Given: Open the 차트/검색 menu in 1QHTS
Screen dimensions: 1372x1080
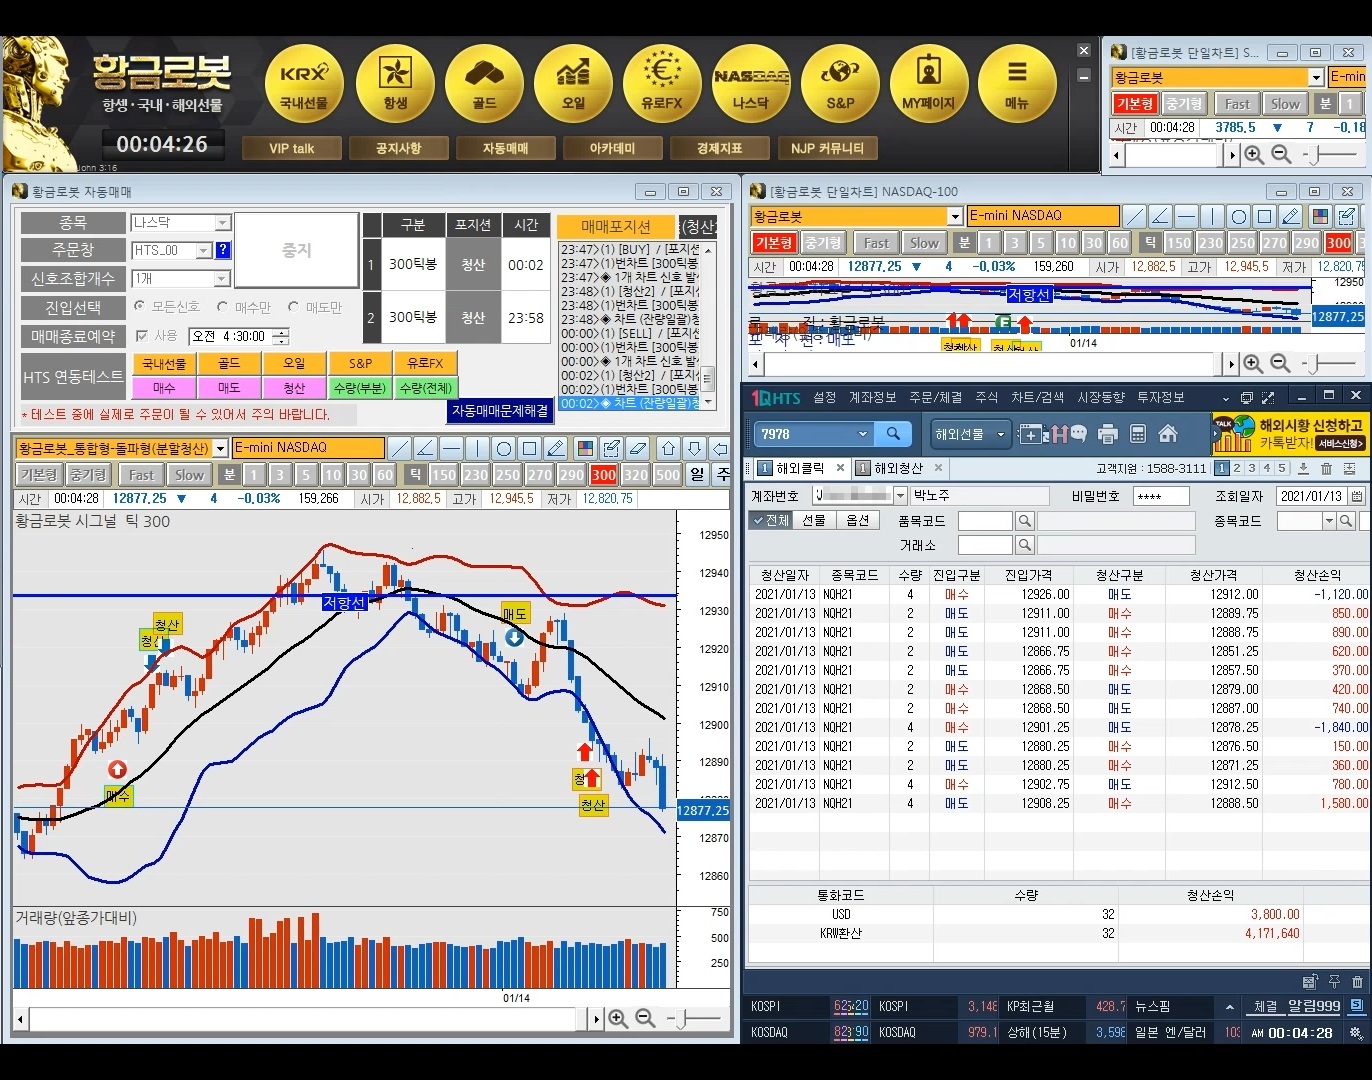Looking at the screenshot, I should click(x=1037, y=397).
